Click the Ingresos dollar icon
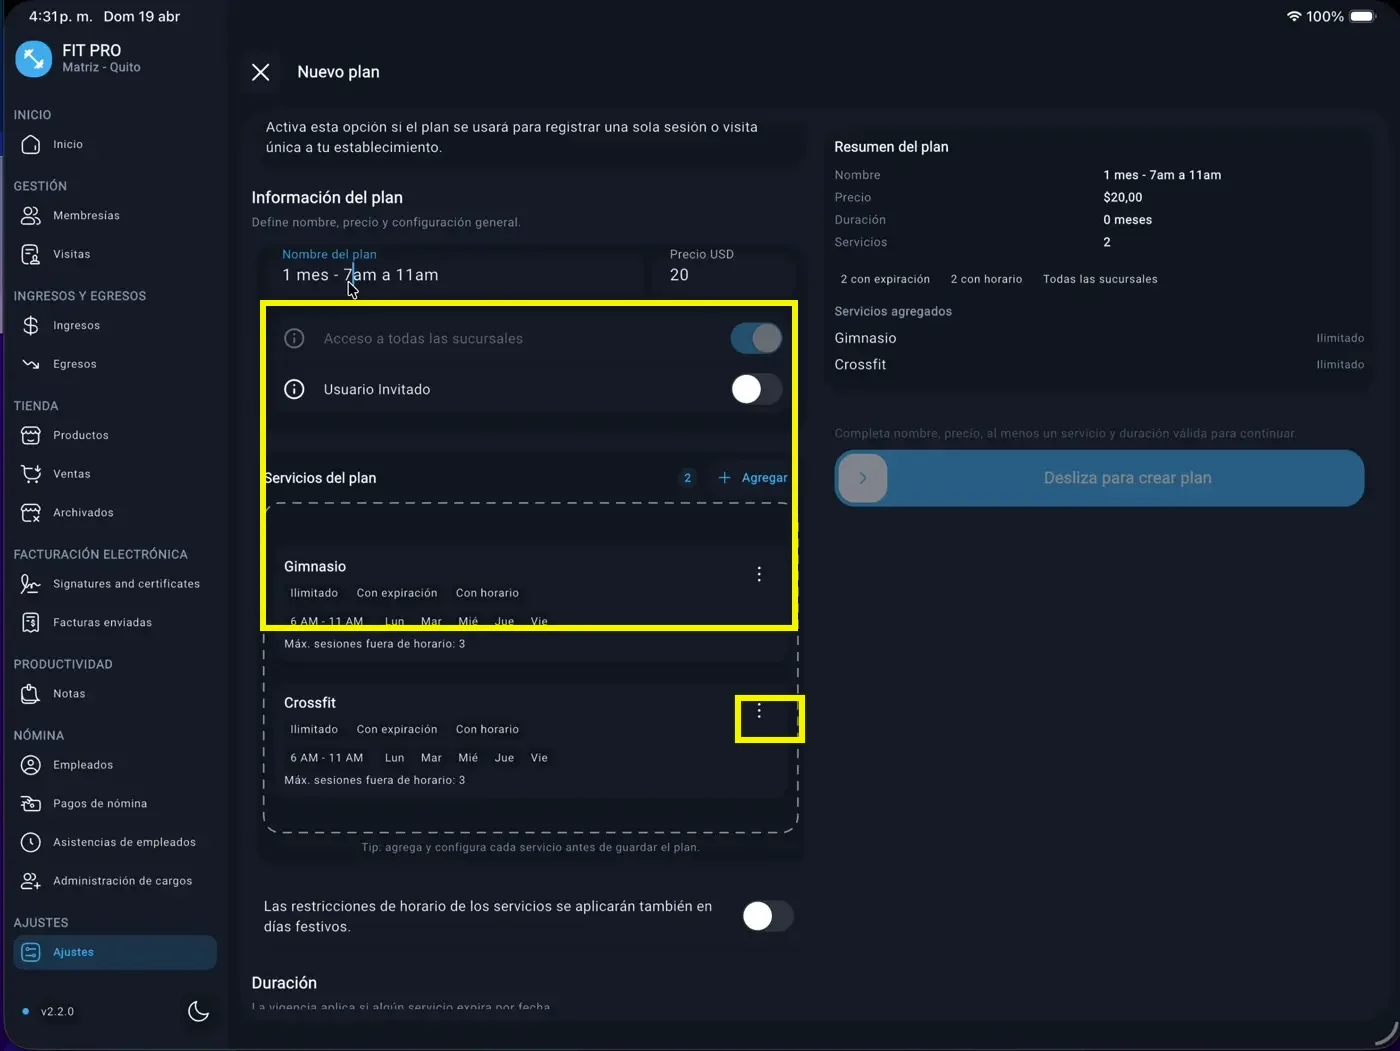Viewport: 1400px width, 1051px height. (x=31, y=325)
